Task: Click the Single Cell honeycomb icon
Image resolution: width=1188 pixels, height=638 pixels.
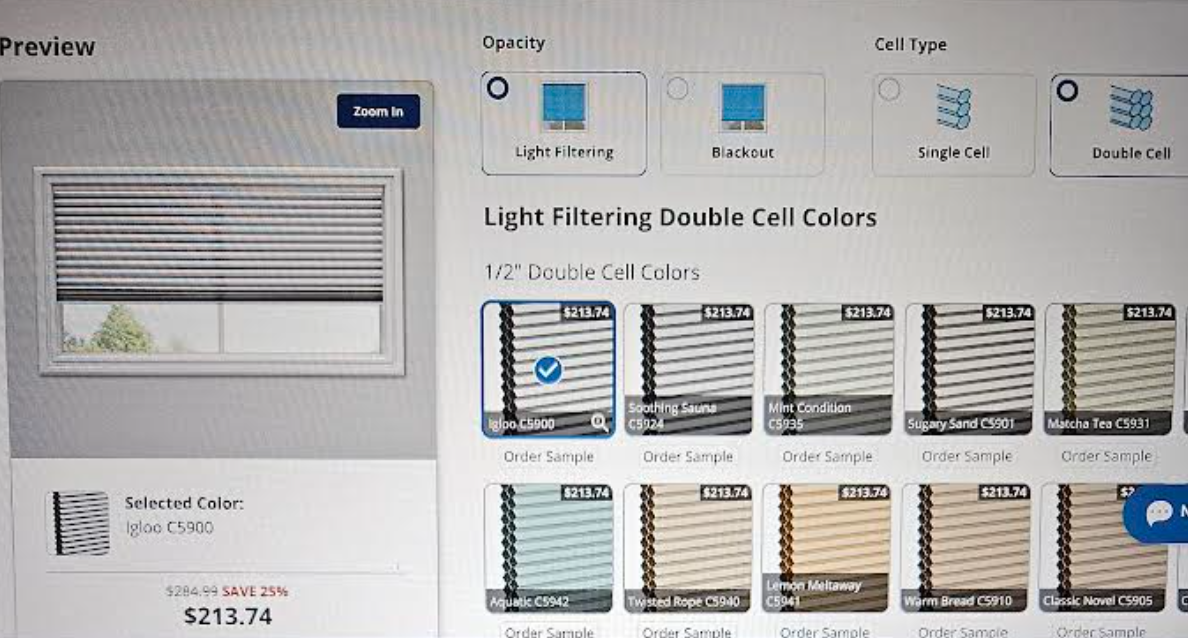Action: click(953, 107)
